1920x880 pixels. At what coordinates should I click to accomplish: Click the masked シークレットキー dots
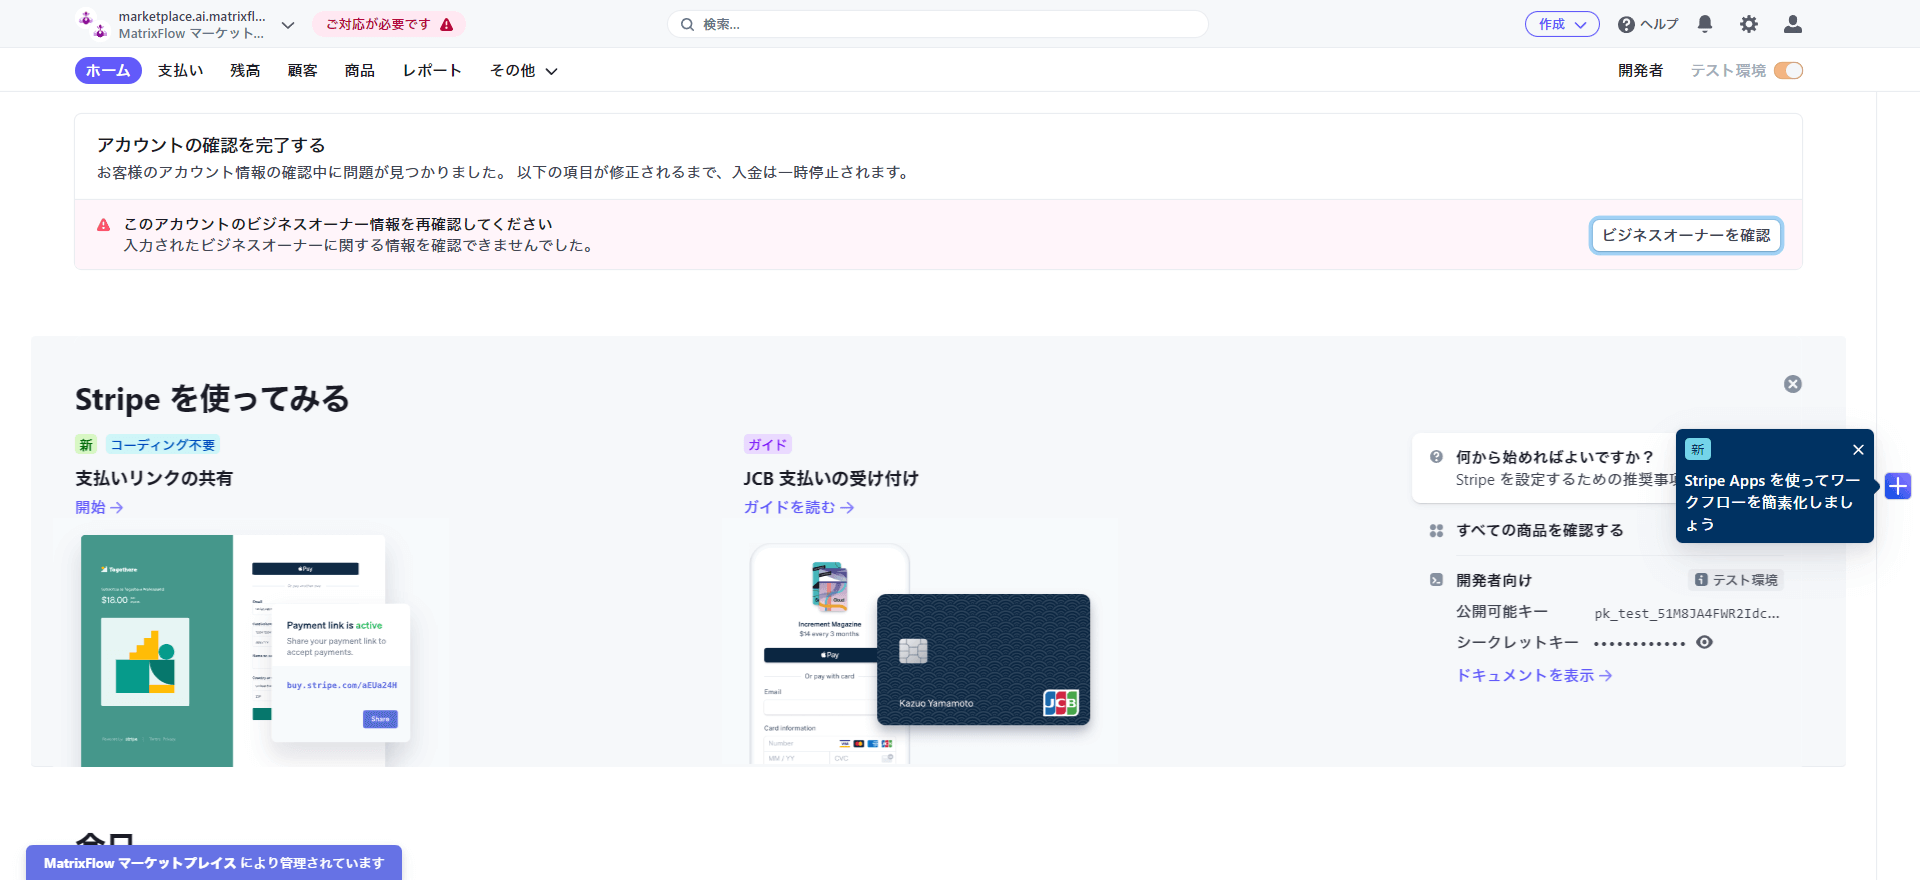[x=1640, y=644]
